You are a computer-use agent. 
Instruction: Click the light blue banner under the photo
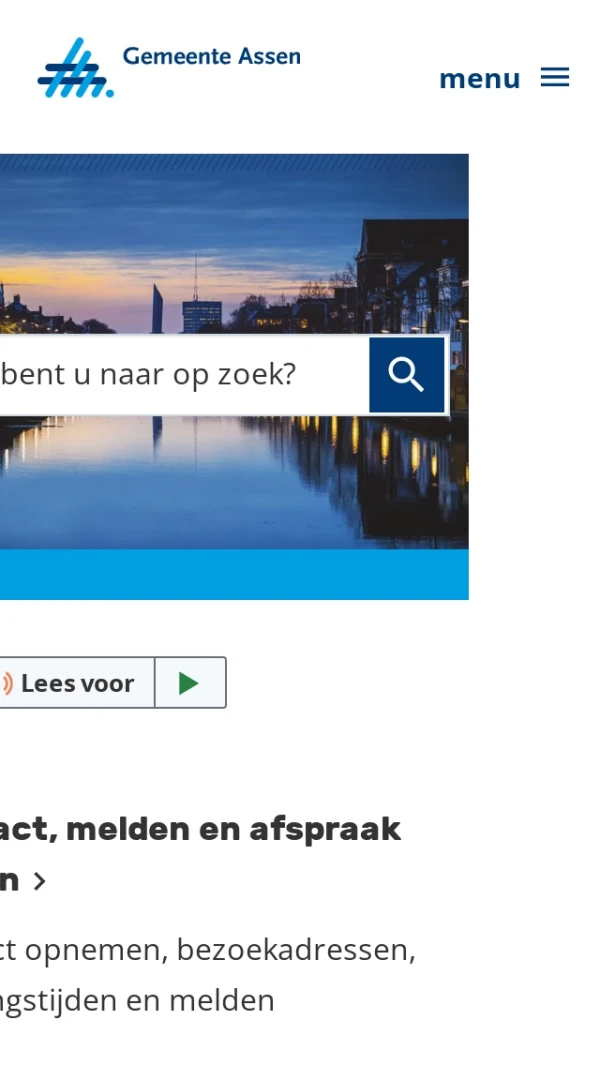coord(234,574)
